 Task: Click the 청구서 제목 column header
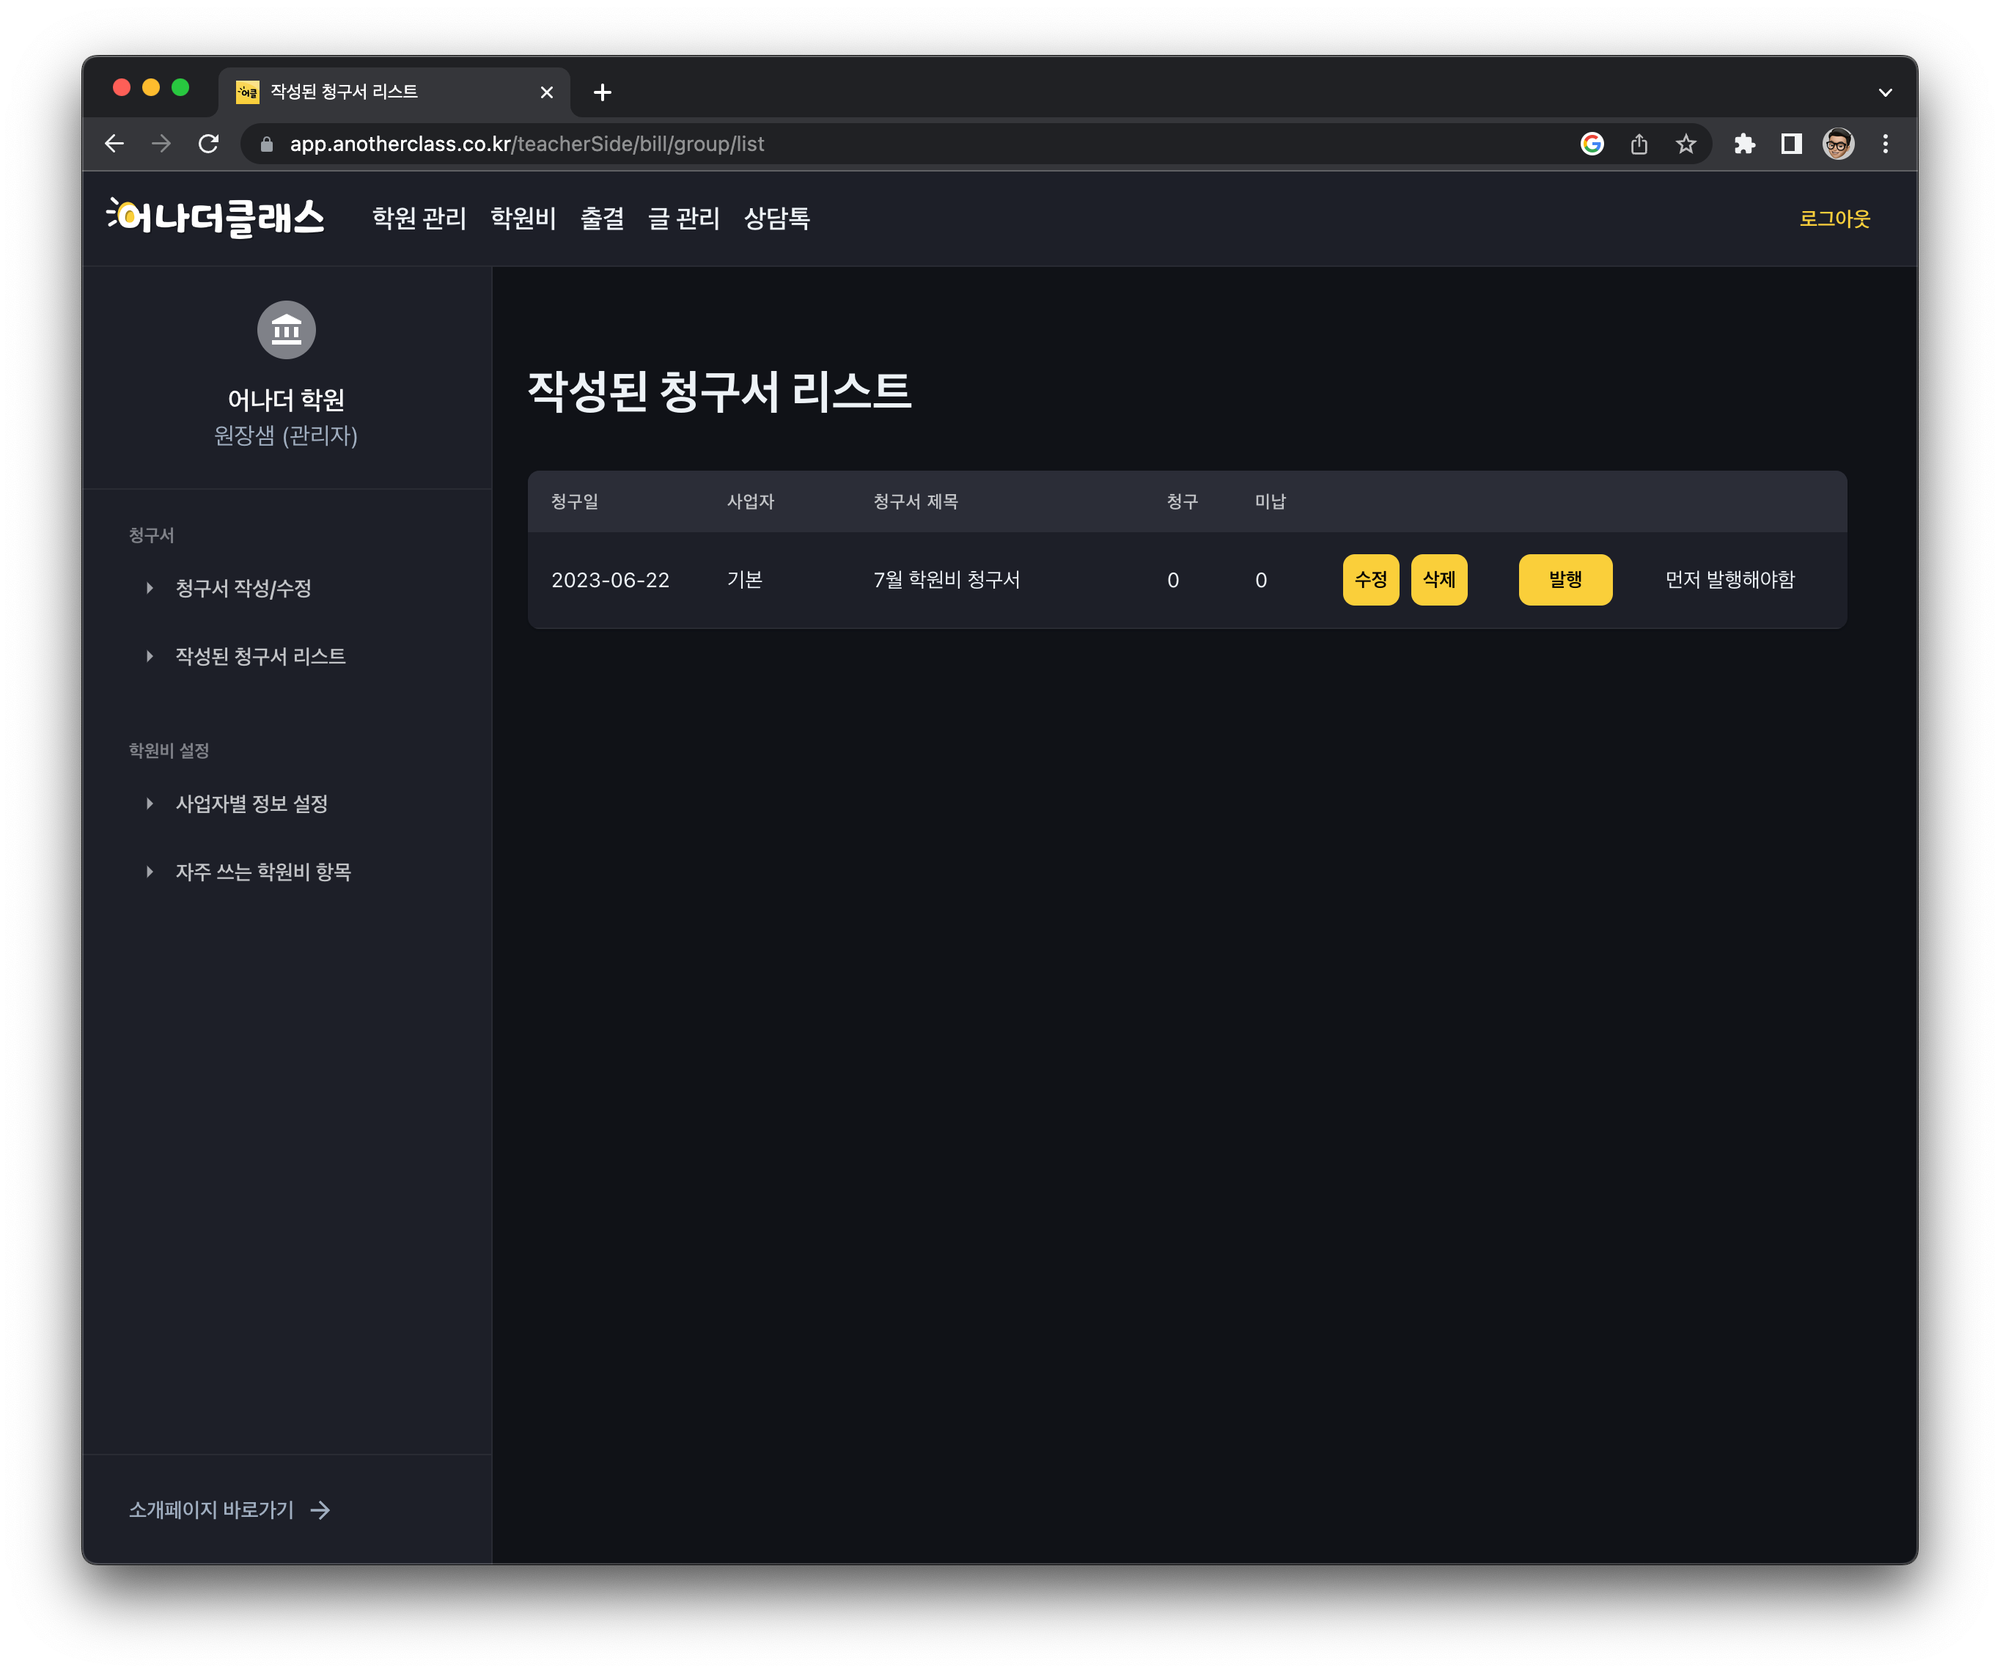[915, 502]
